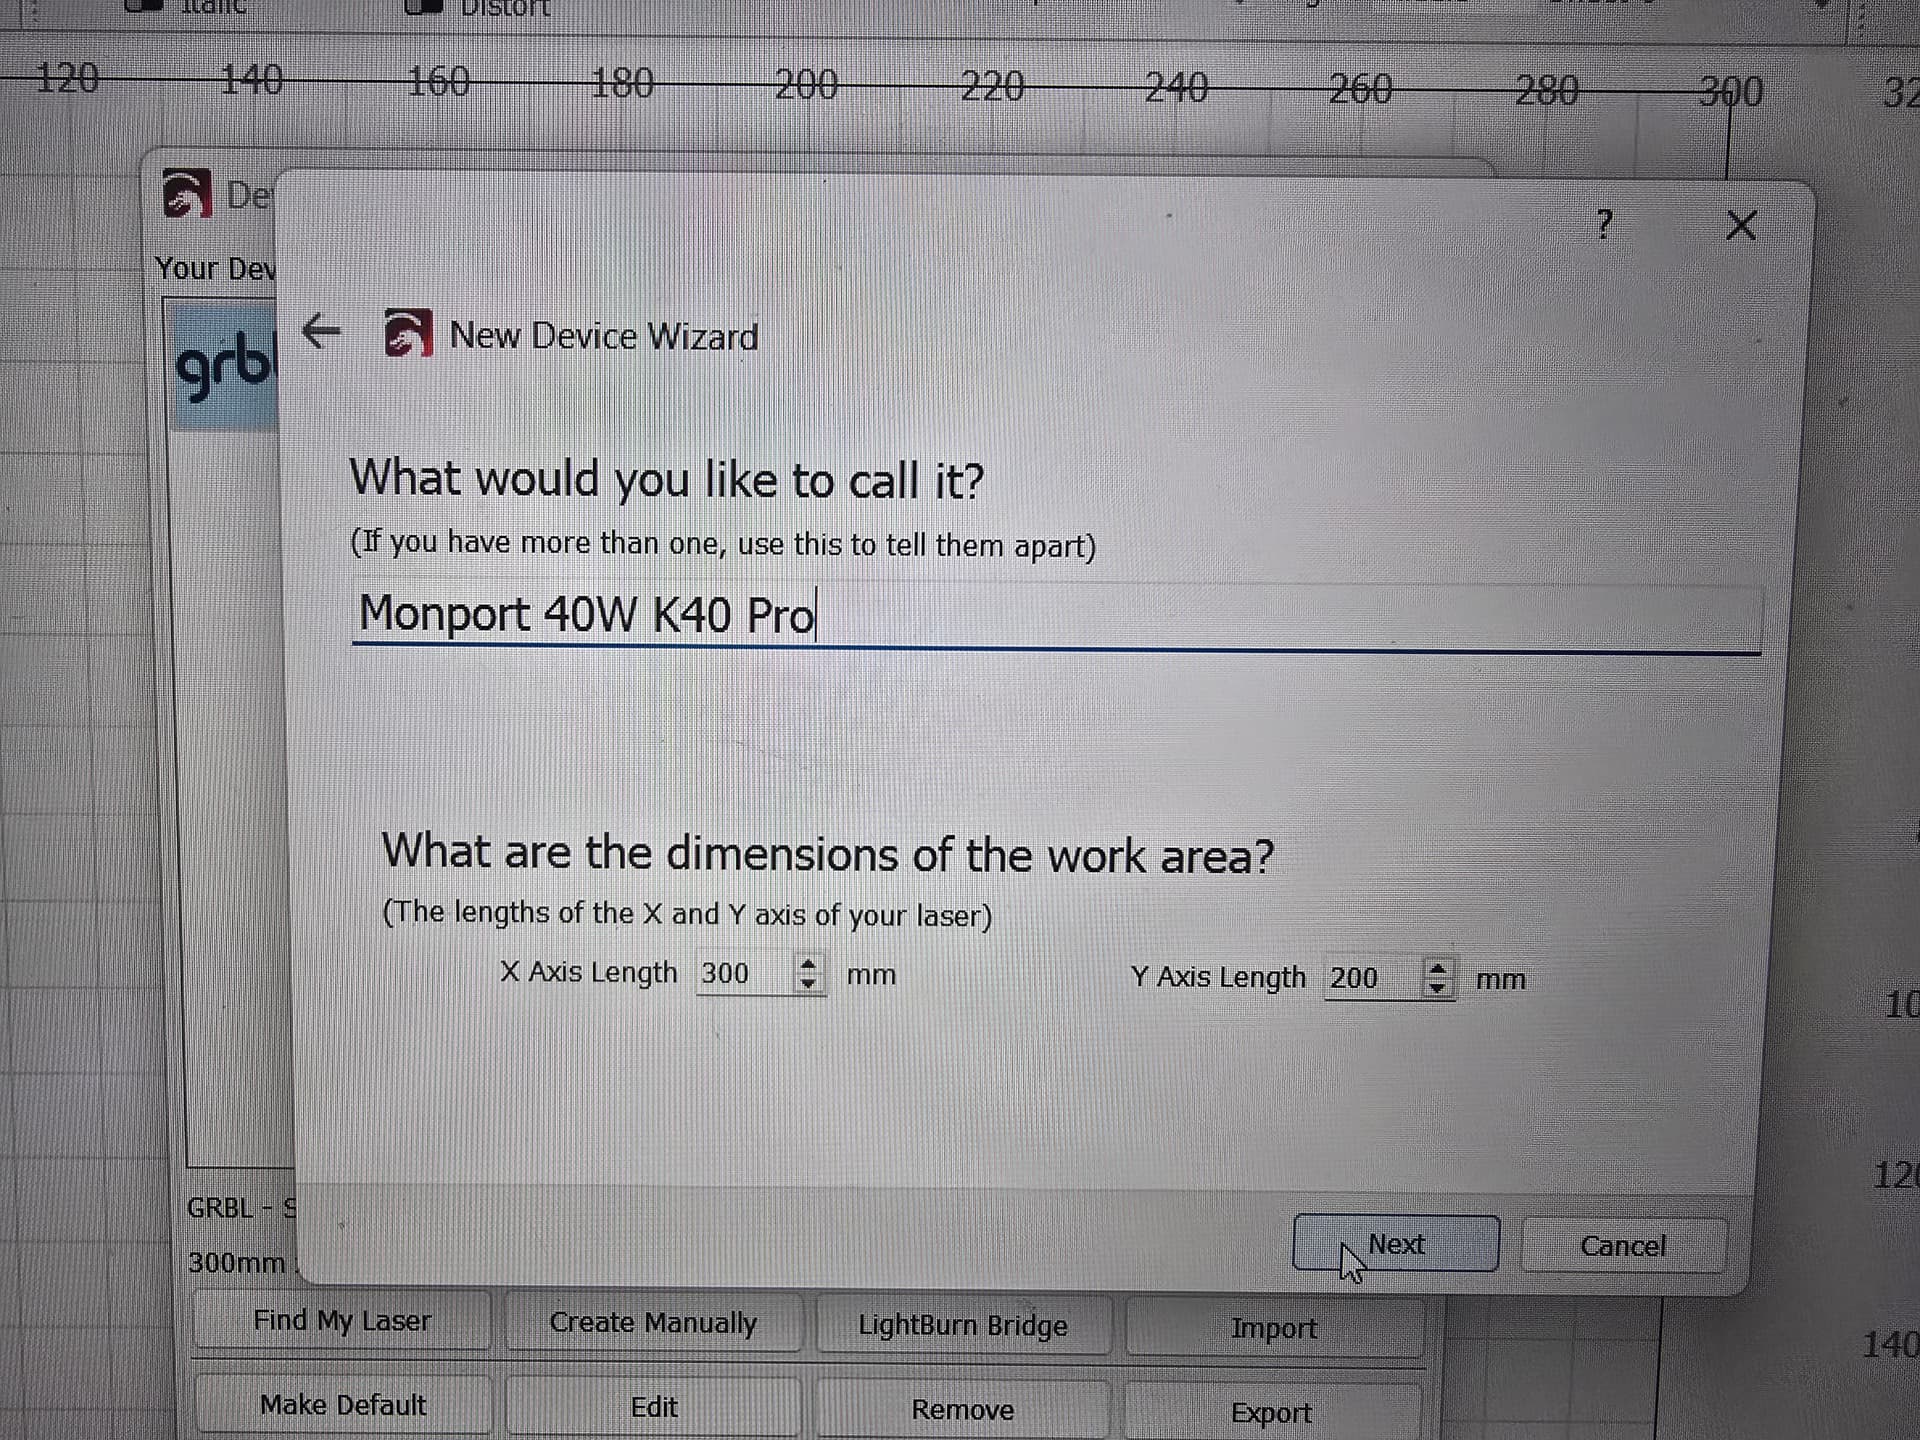Open help with the question mark
Screen dimensions: 1920x1440
tap(1604, 224)
